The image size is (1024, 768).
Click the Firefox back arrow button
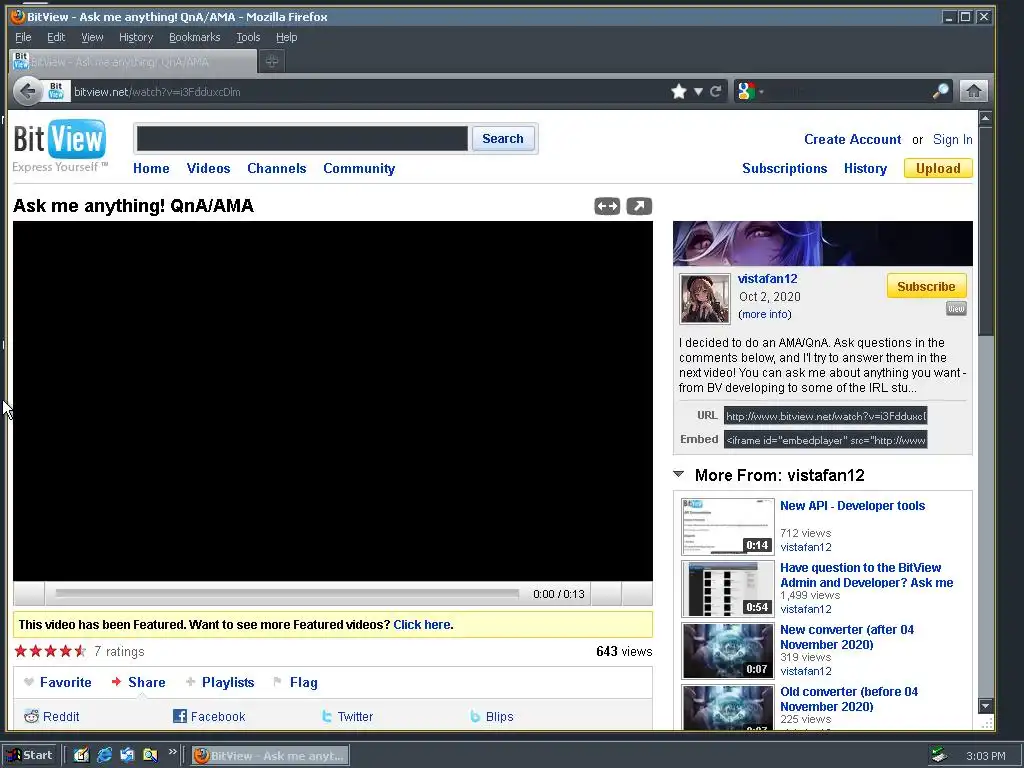point(27,91)
